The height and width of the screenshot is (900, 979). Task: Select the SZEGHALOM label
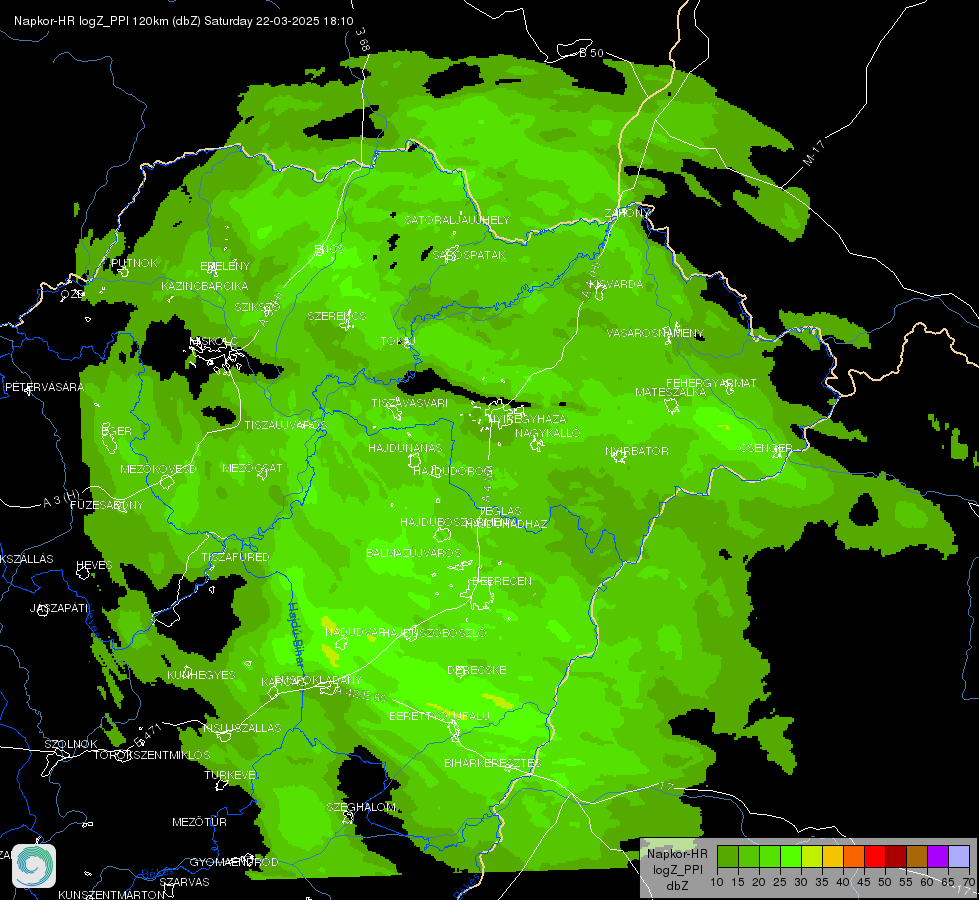click(x=361, y=807)
